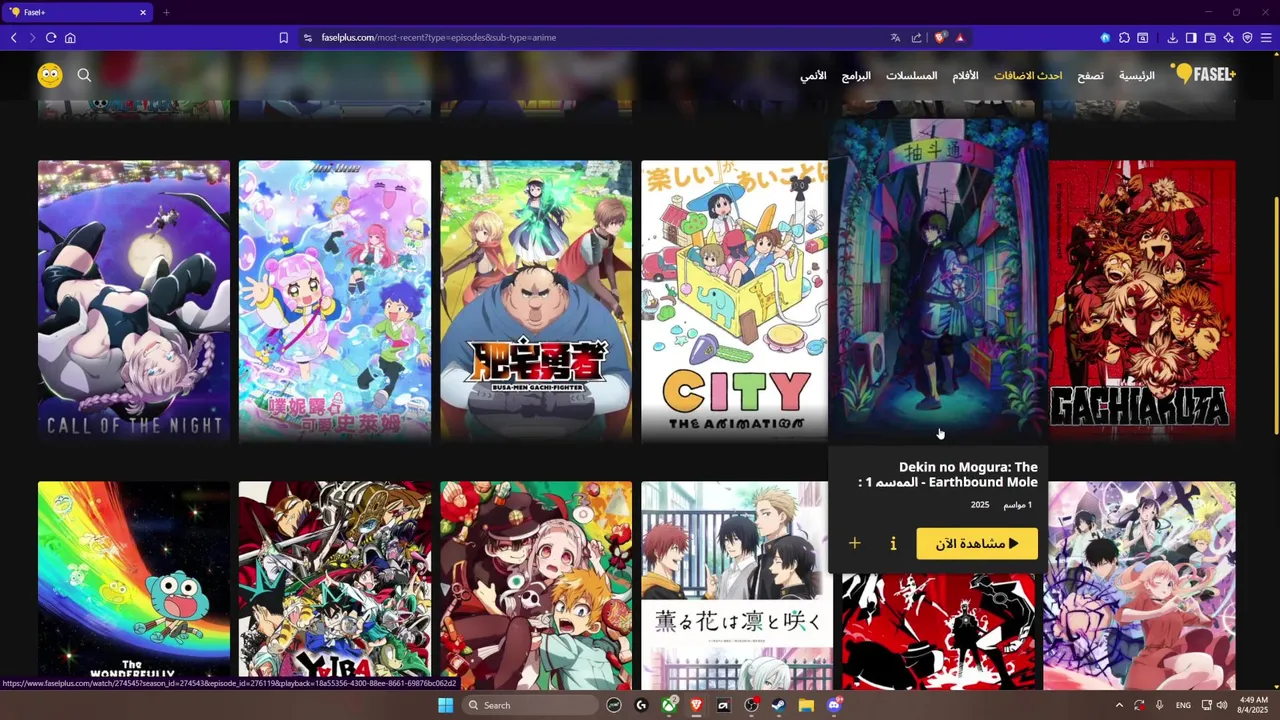1280x720 pixels.
Task: Click the browser home icon
Action: 70,38
